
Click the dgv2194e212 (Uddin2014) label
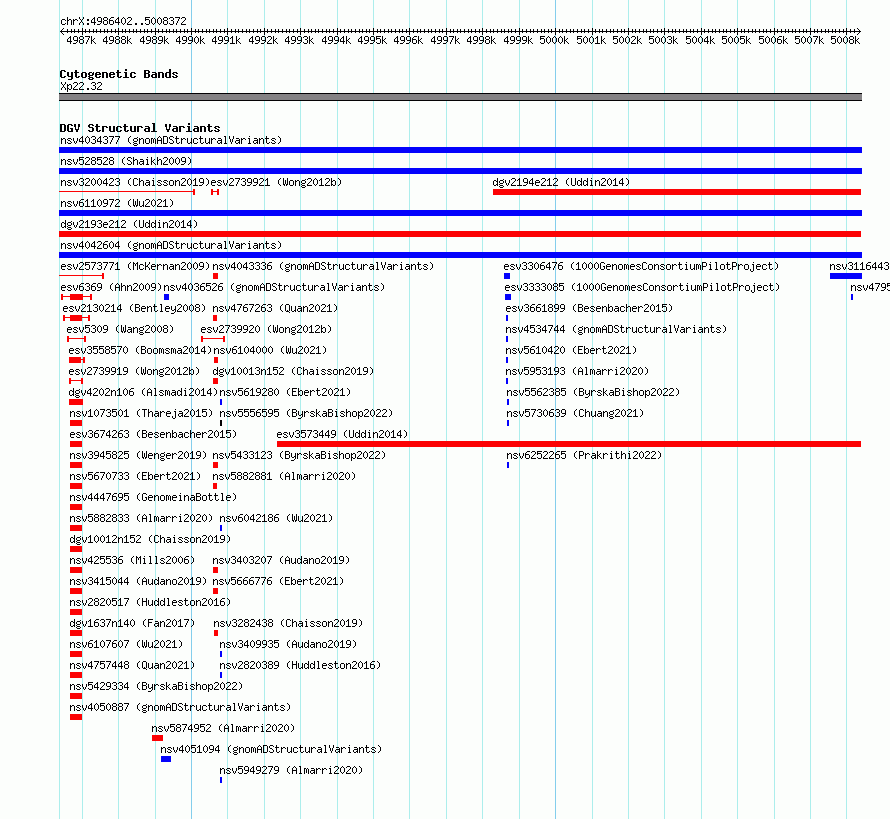(561, 182)
